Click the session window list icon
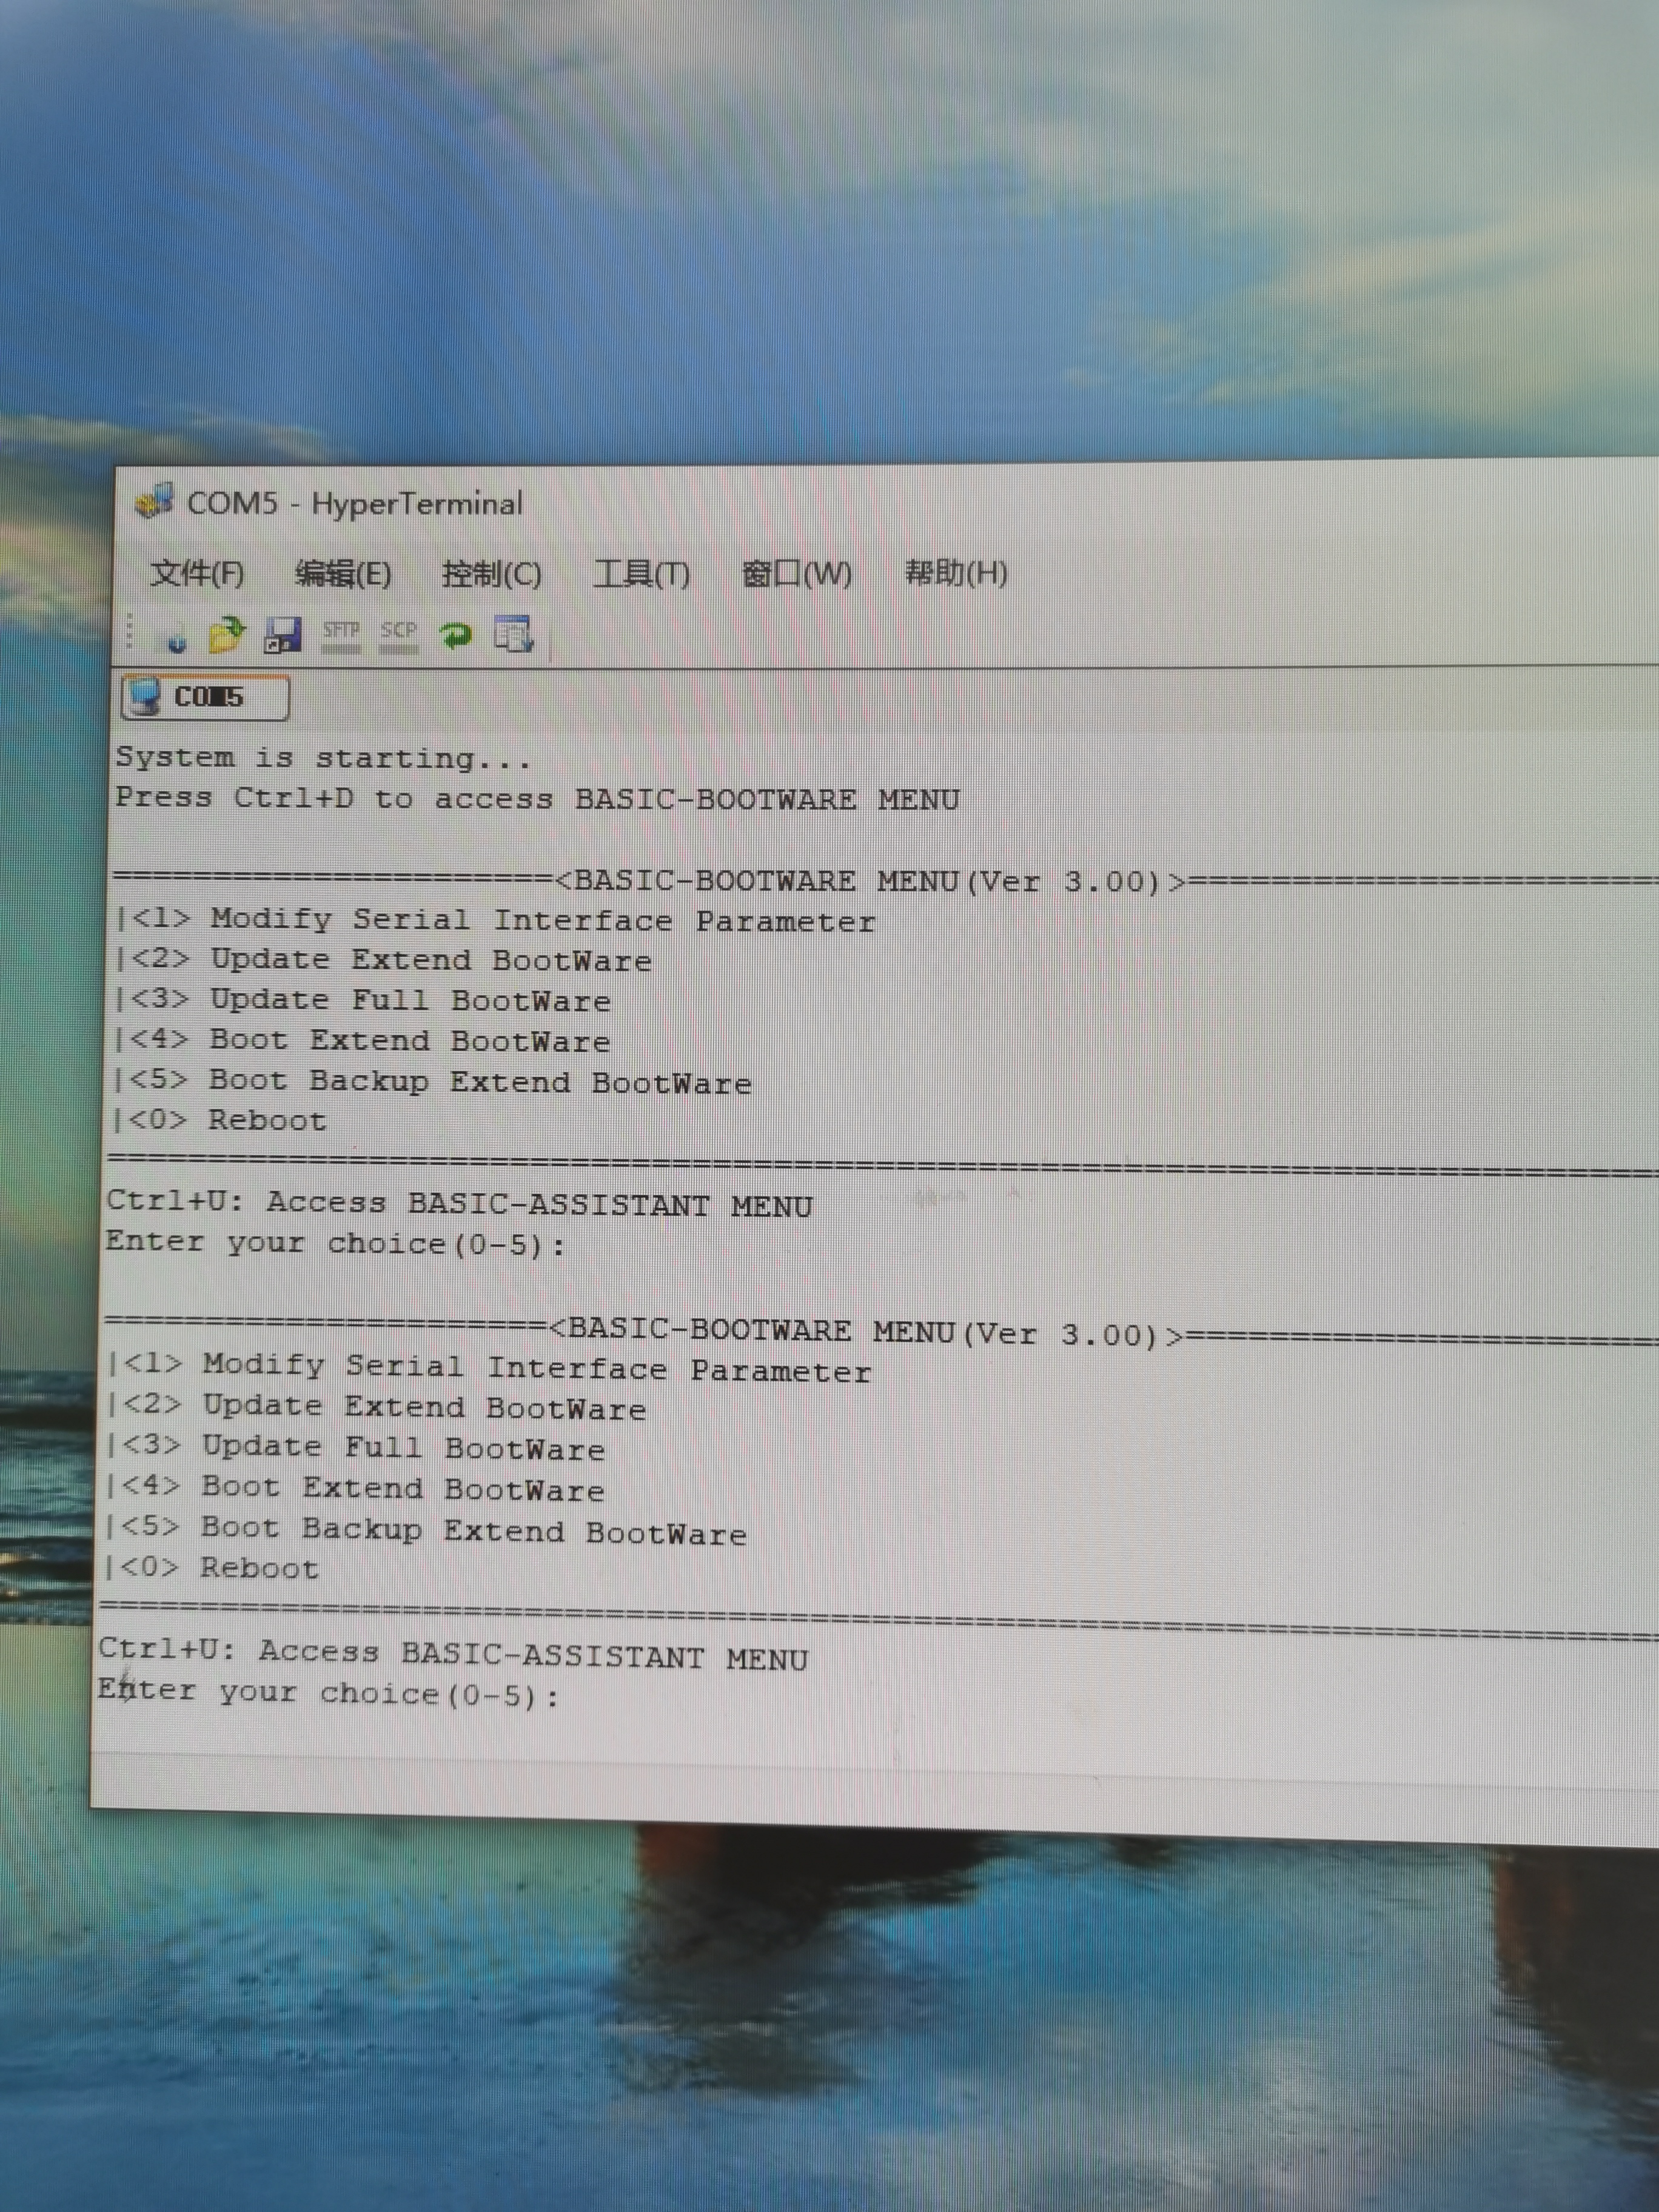Screen dimensions: 1659x2212 (x=514, y=635)
